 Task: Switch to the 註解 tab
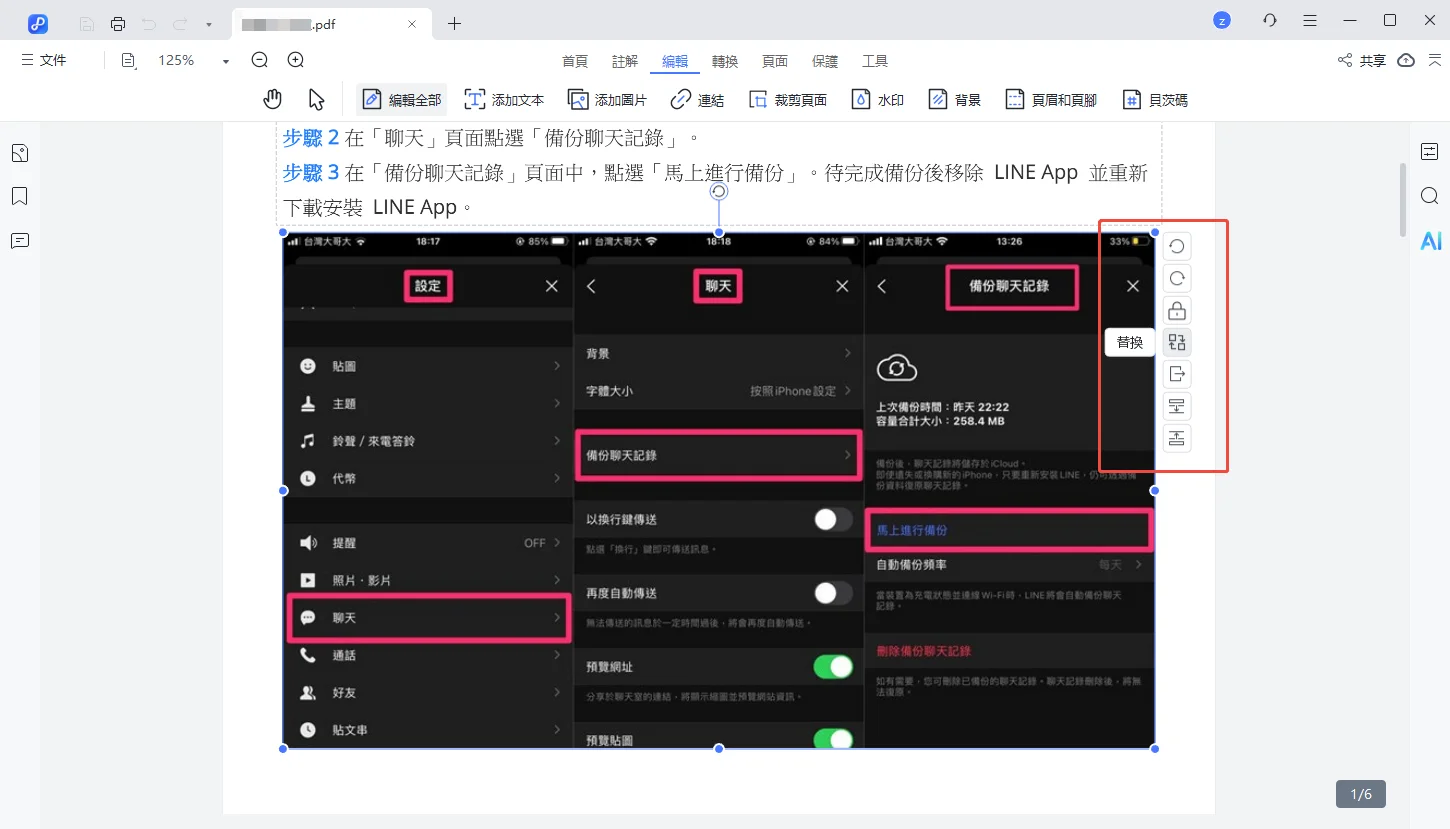625,61
